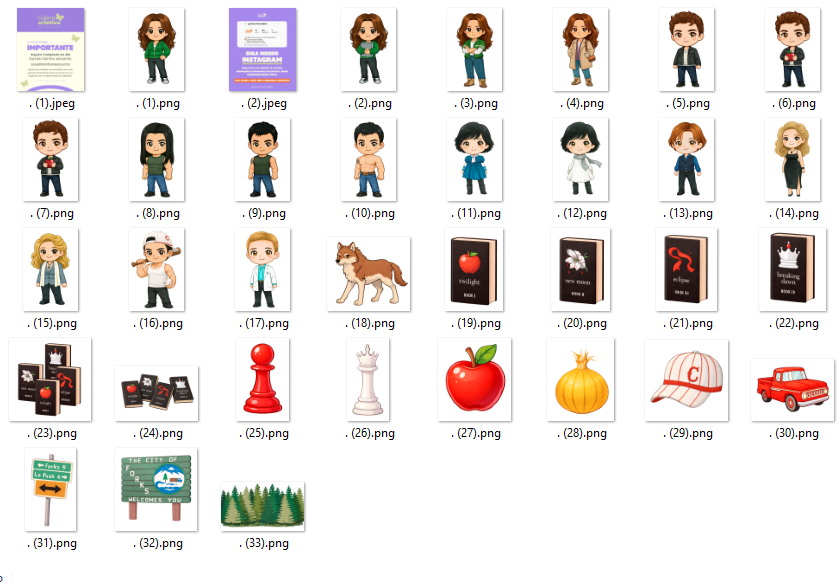840x588 pixels.
Task: Select shirtless boy thumbnail (10).png
Action: click(x=369, y=160)
